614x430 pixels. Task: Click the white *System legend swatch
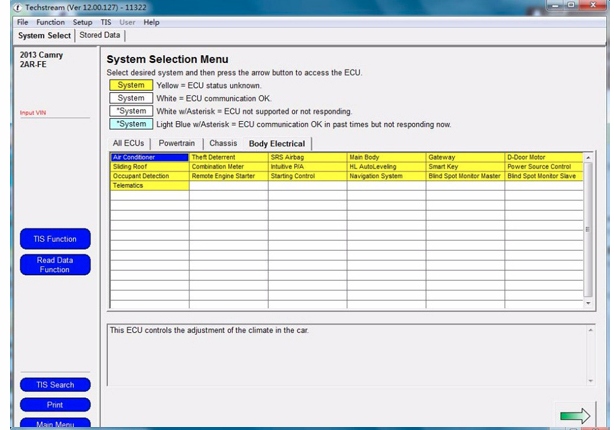pos(131,111)
